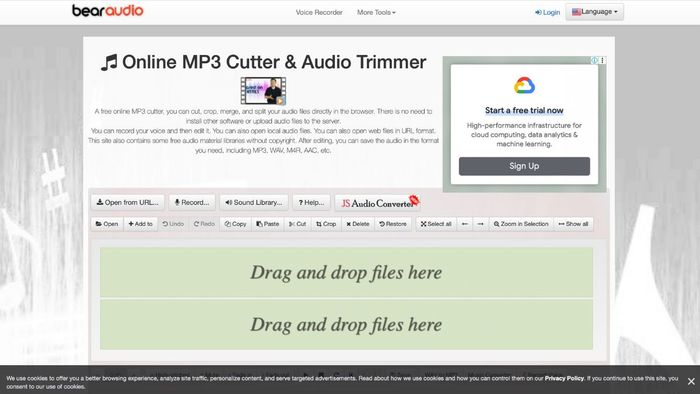Open the ad options menu icon

pos(602,60)
